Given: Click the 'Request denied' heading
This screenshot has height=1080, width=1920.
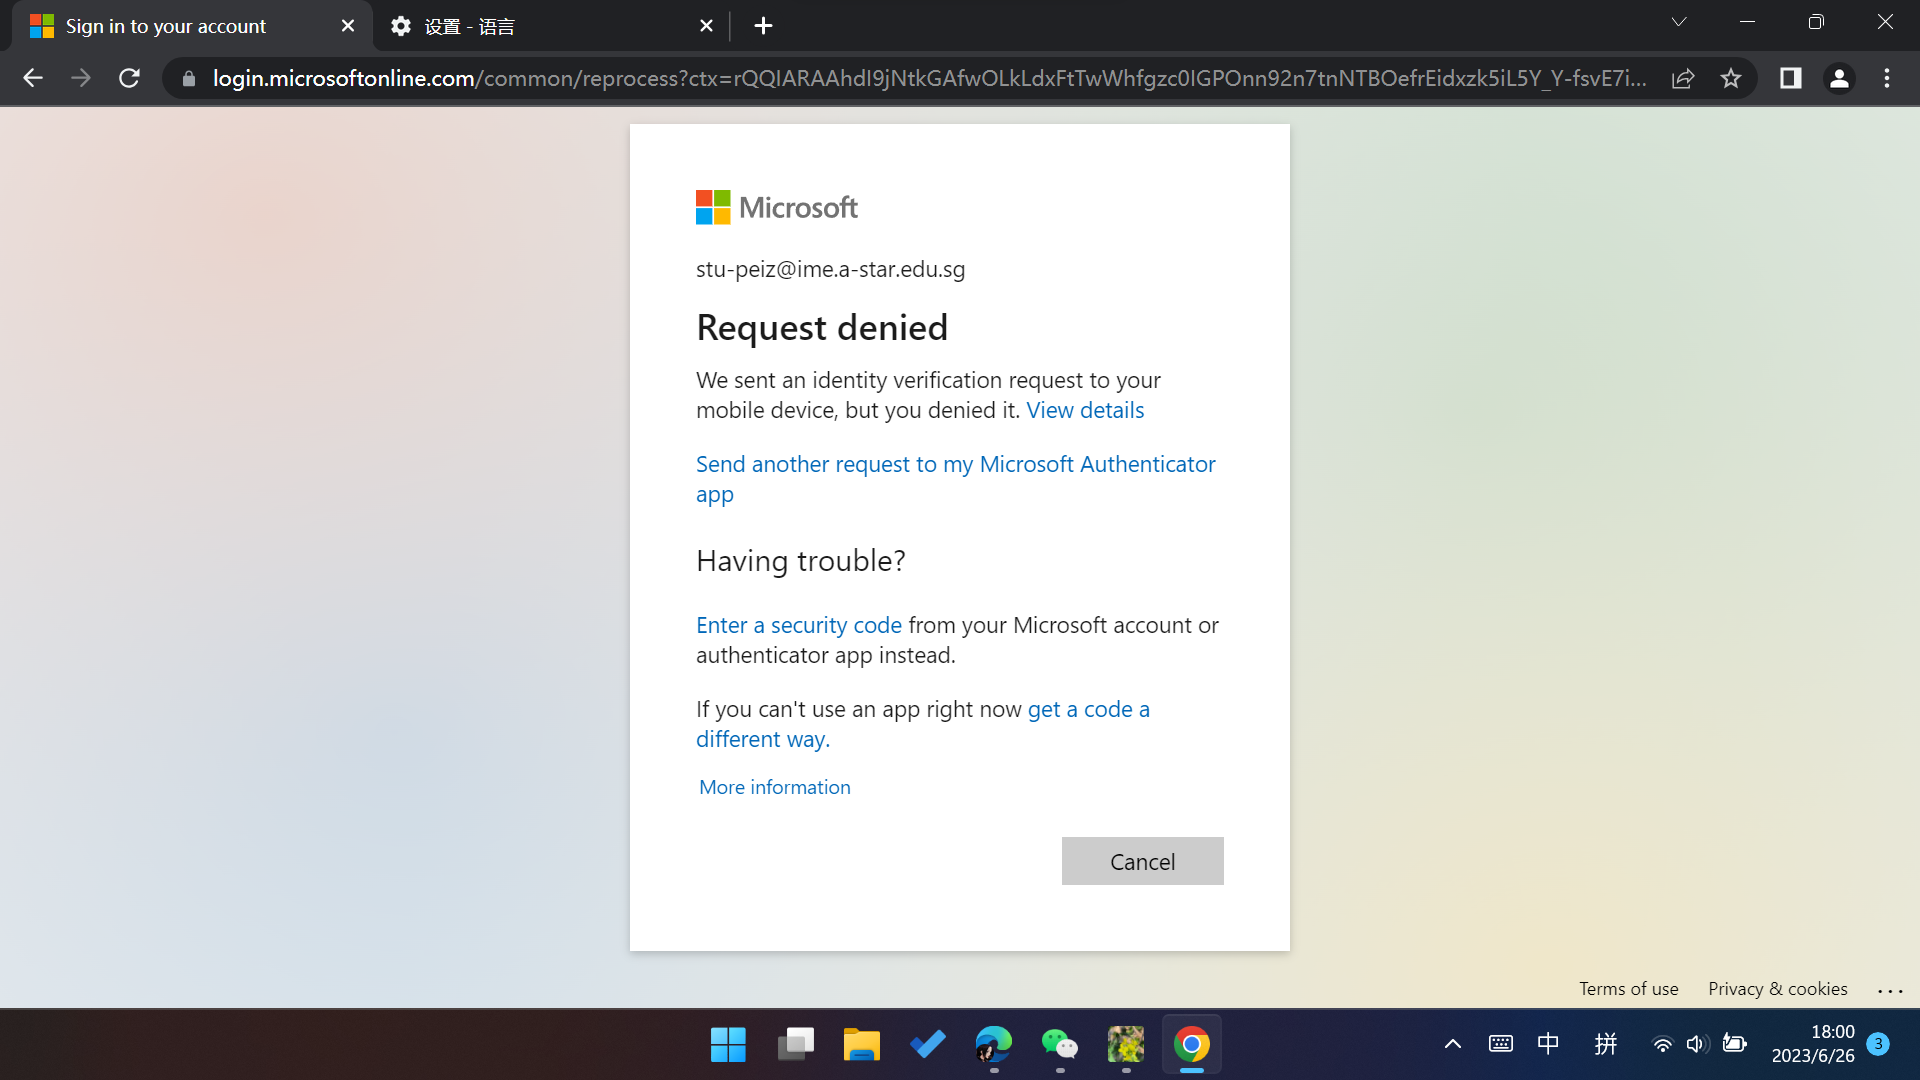Looking at the screenshot, I should tap(822, 328).
